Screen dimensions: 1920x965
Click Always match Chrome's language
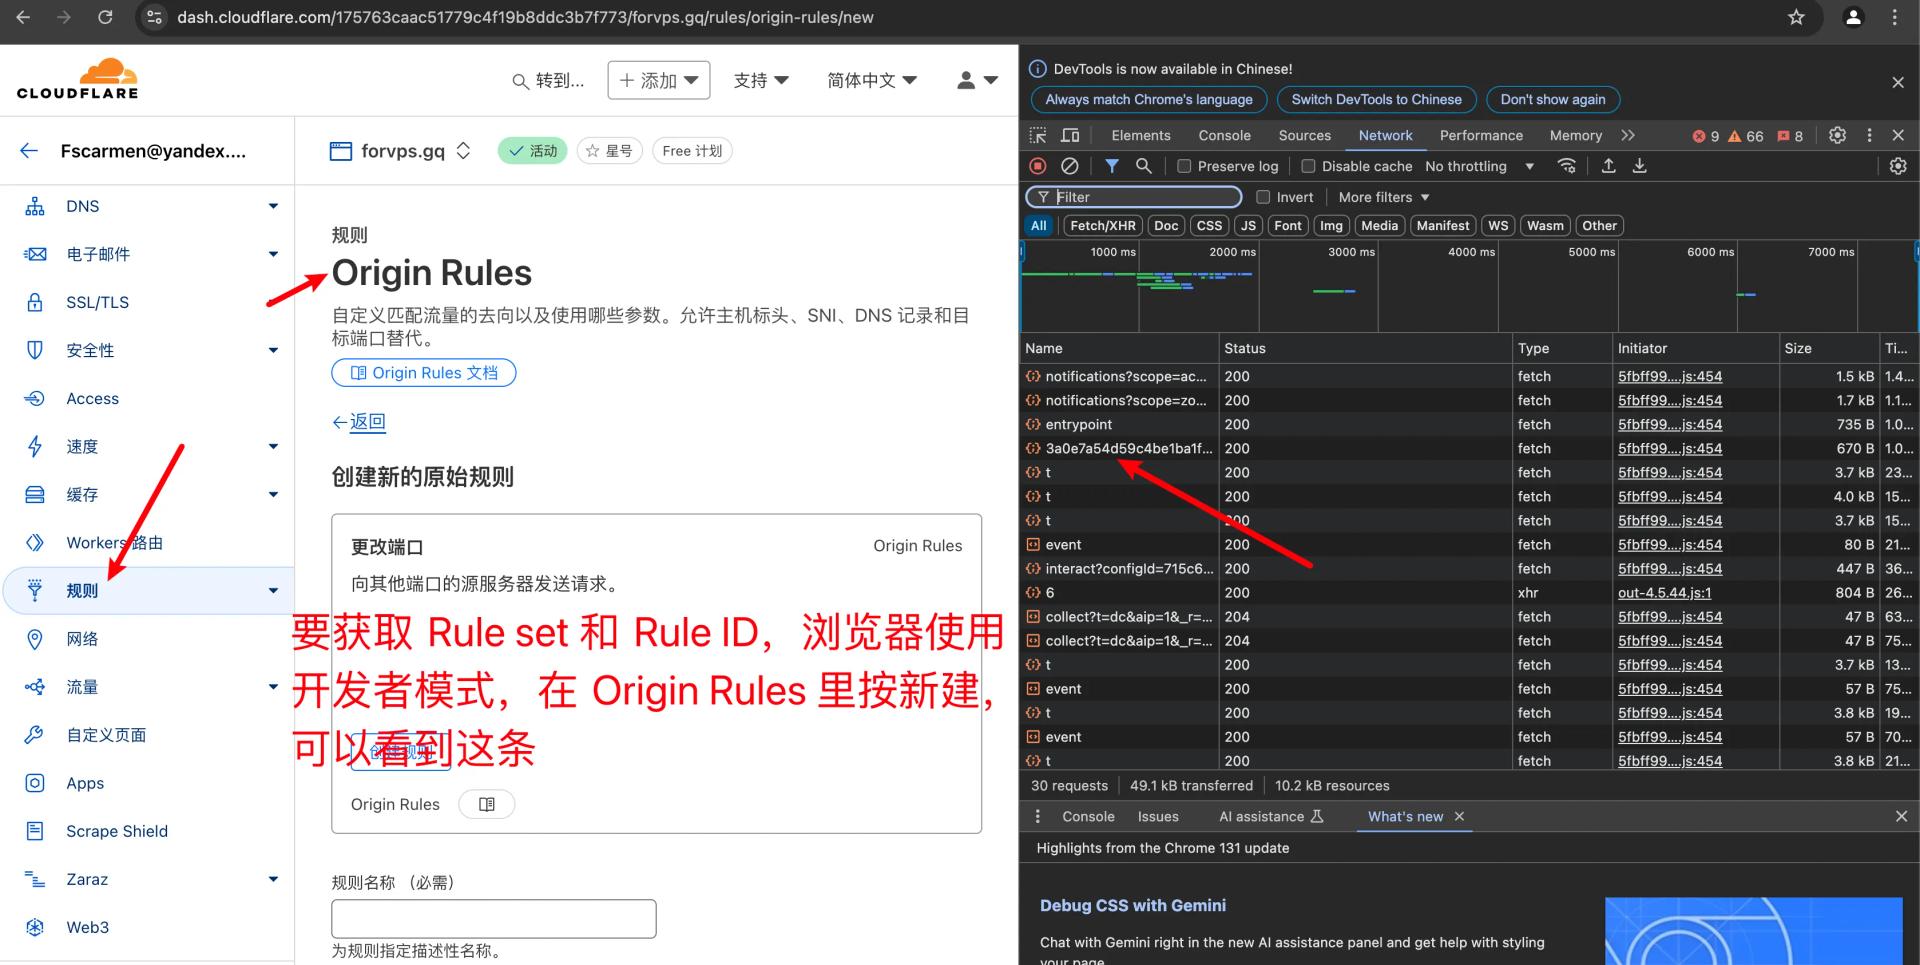[1149, 99]
